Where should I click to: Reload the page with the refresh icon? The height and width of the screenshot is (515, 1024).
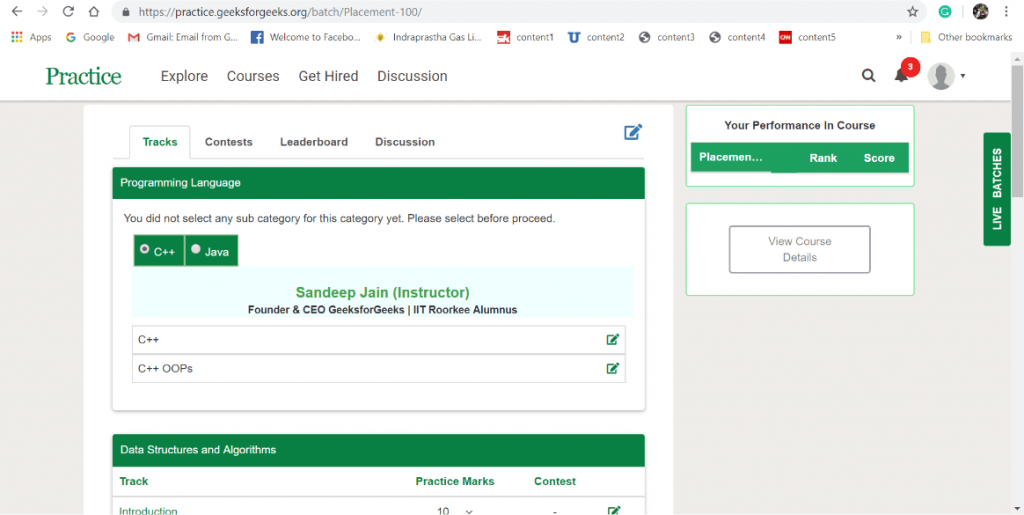[68, 12]
